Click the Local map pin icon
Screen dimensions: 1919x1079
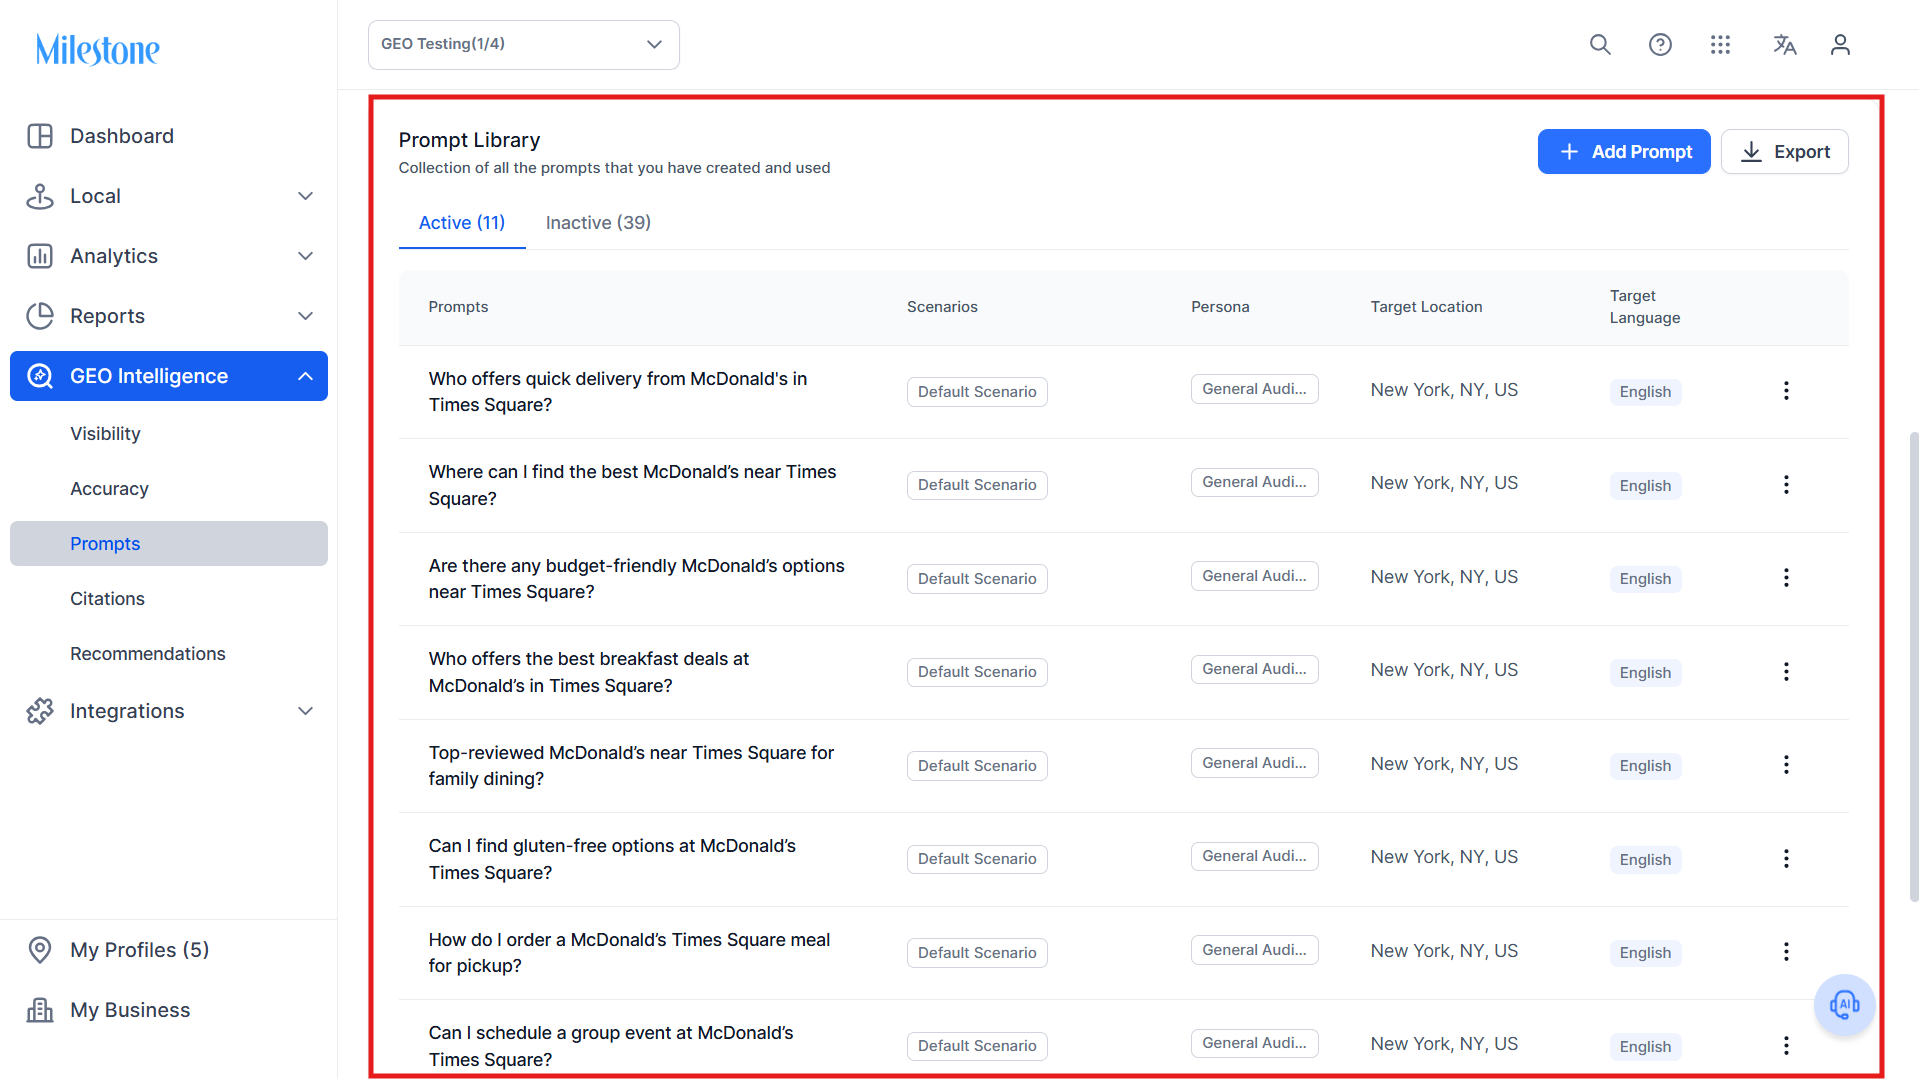click(40, 196)
